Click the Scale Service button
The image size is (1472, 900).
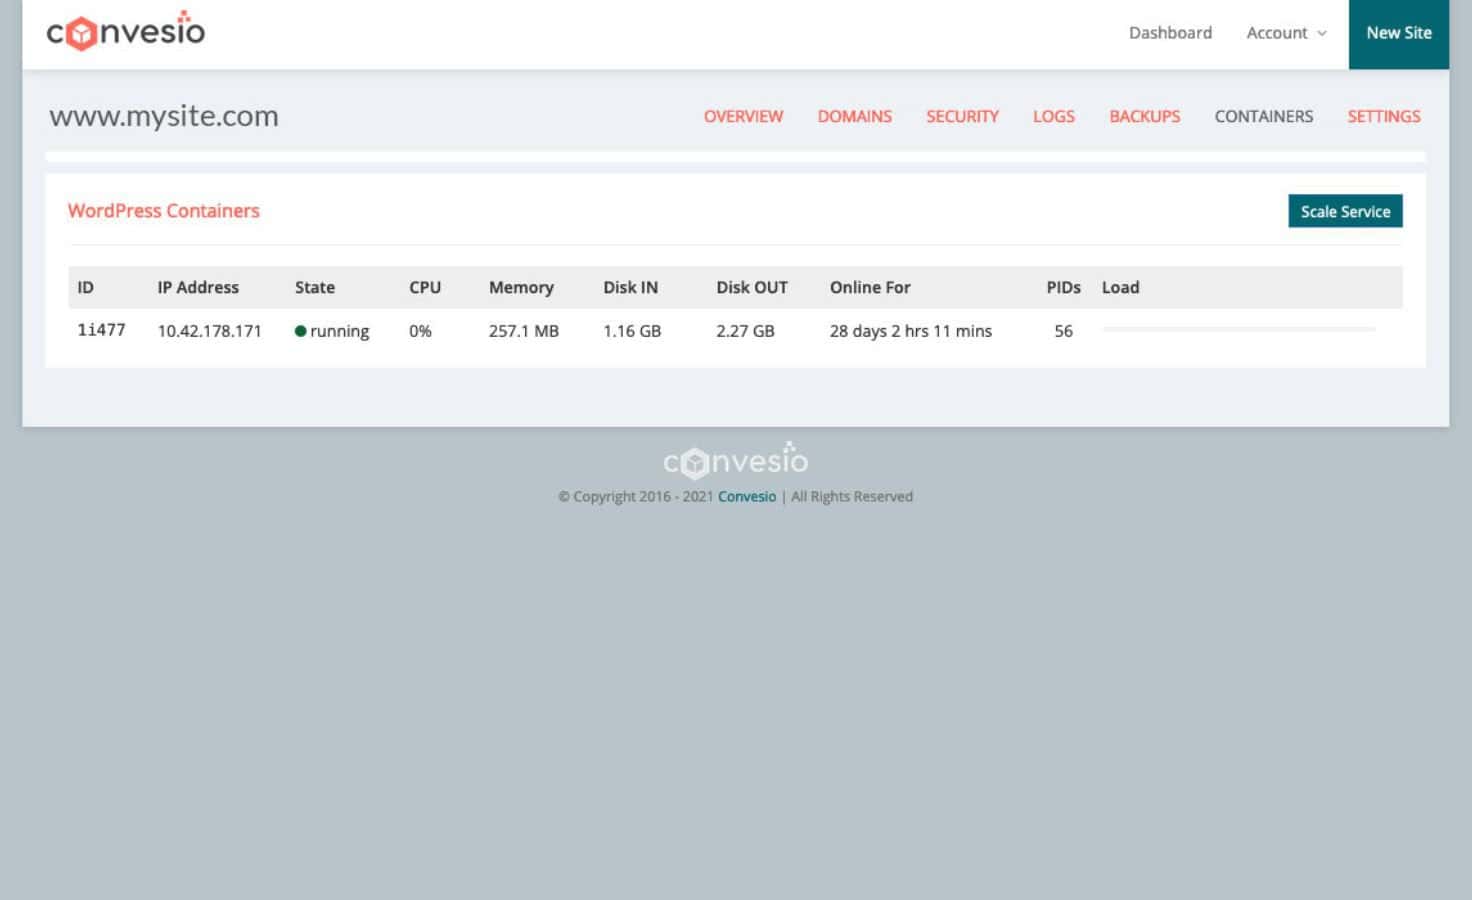pyautogui.click(x=1345, y=211)
